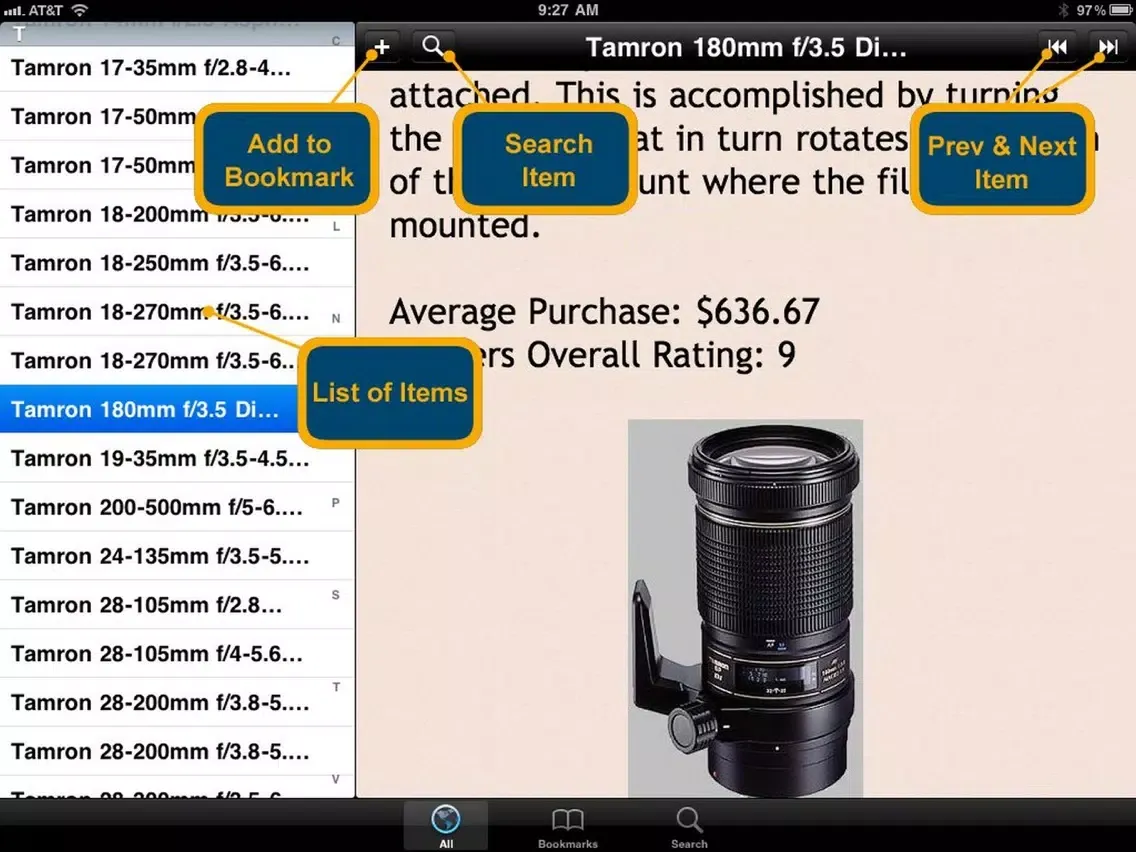Jump to index letter P in list
The height and width of the screenshot is (852, 1136).
335,503
